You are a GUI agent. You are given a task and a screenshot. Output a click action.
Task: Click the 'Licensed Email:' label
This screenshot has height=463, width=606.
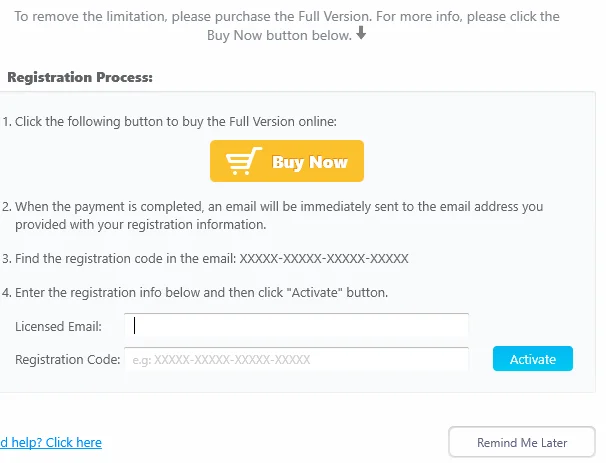point(58,327)
